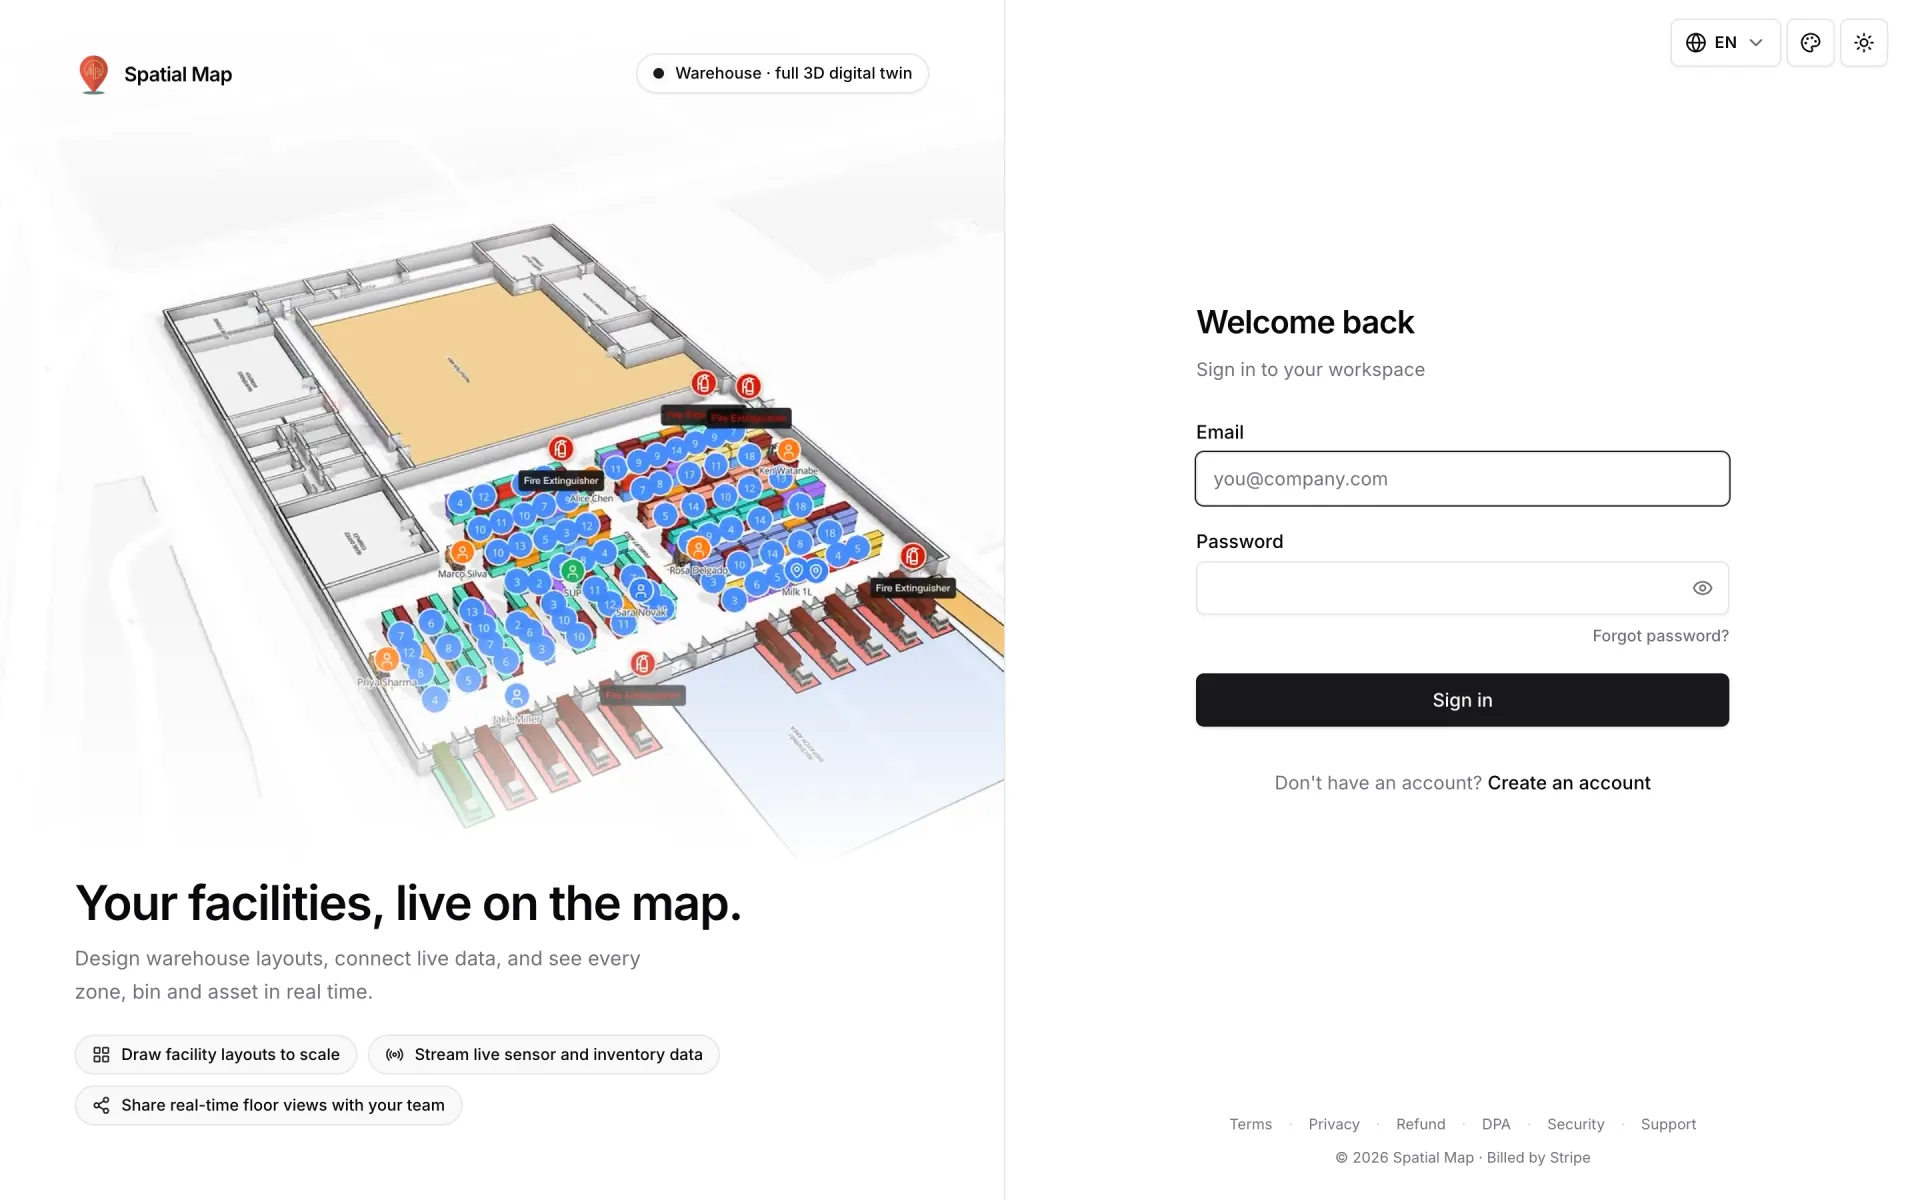Show password with the eye icon

1702,588
